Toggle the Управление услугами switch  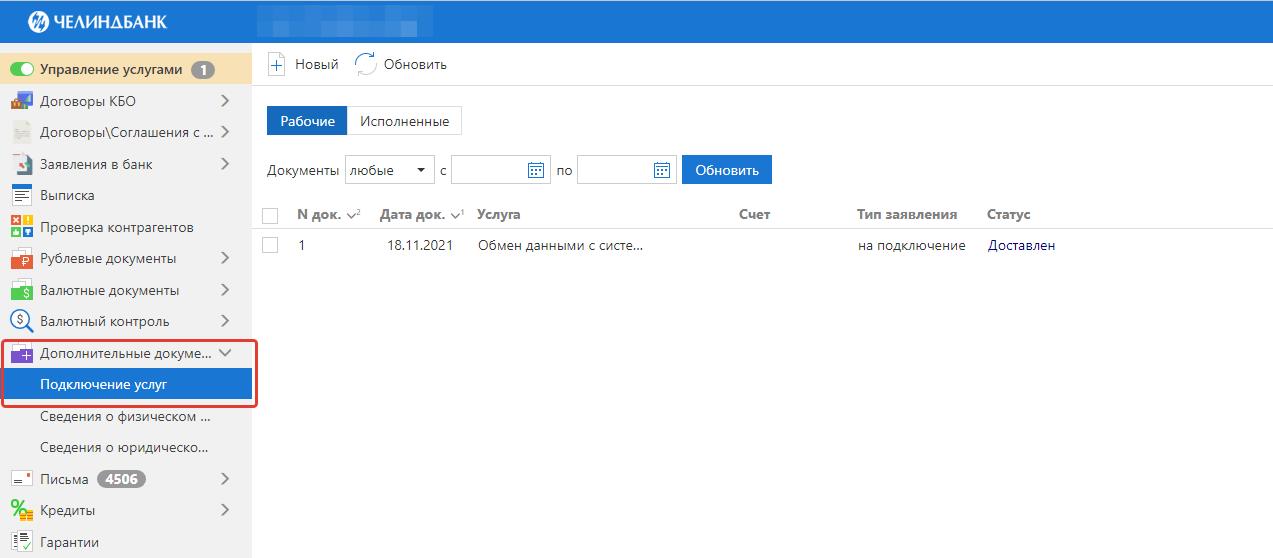pyautogui.click(x=22, y=70)
